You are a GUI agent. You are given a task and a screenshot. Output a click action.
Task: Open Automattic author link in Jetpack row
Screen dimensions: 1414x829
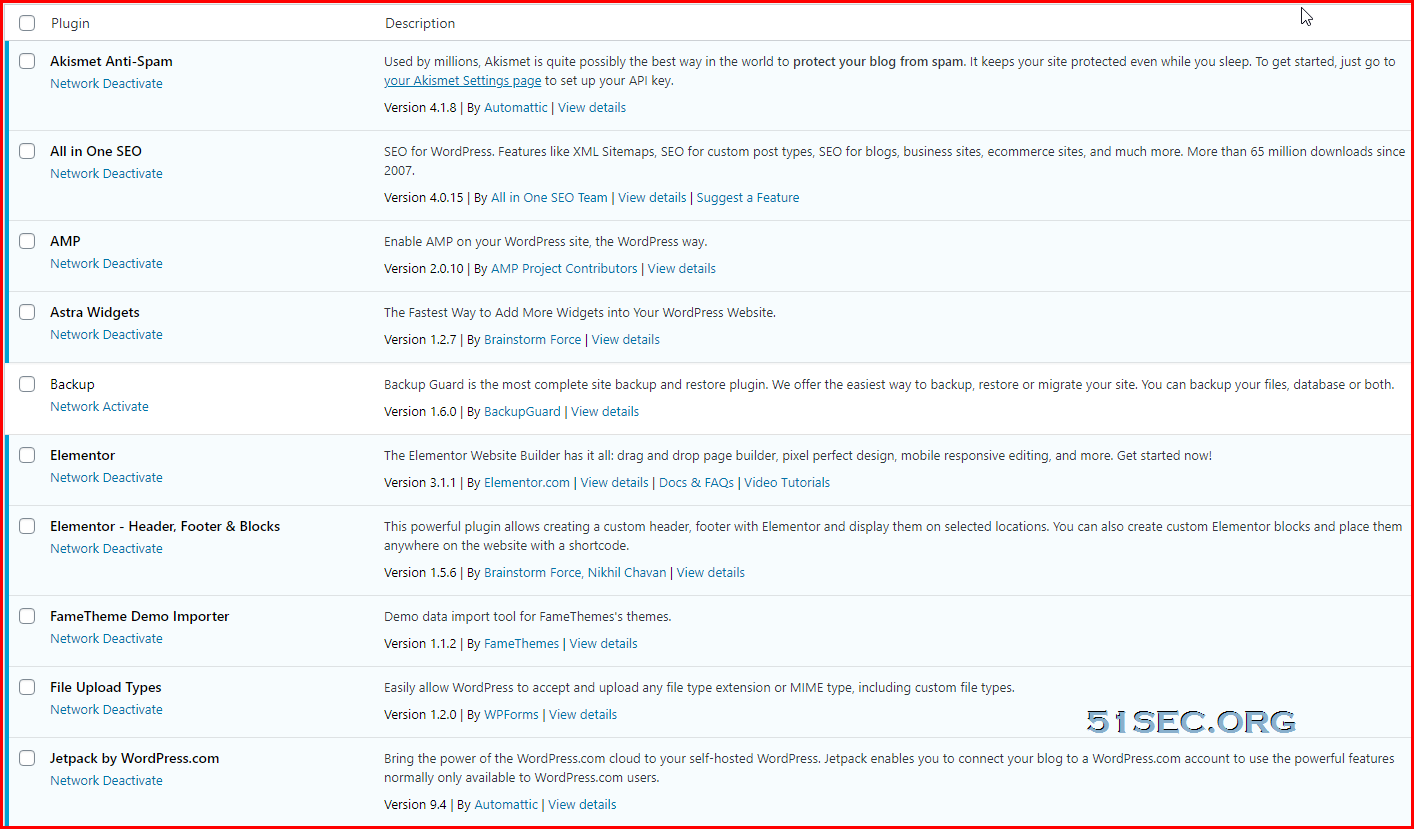coord(506,805)
